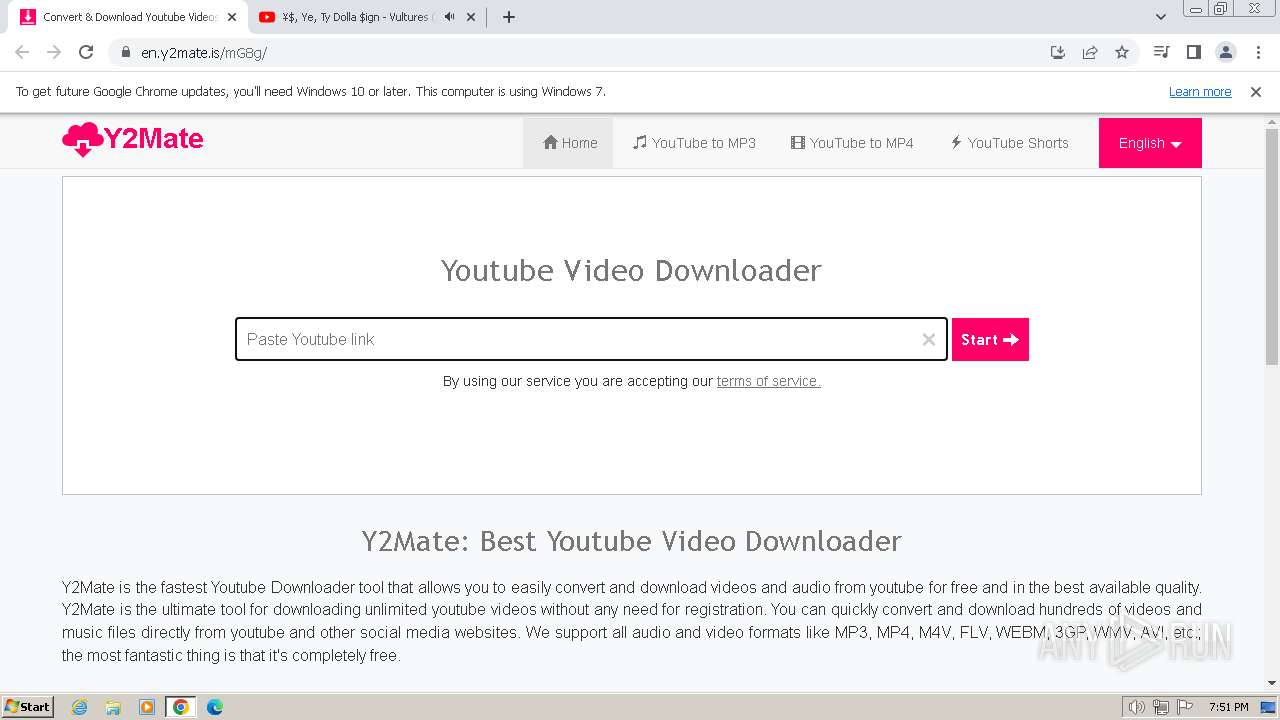
Task: Open the Chrome three-dot menu
Action: pos(1258,52)
